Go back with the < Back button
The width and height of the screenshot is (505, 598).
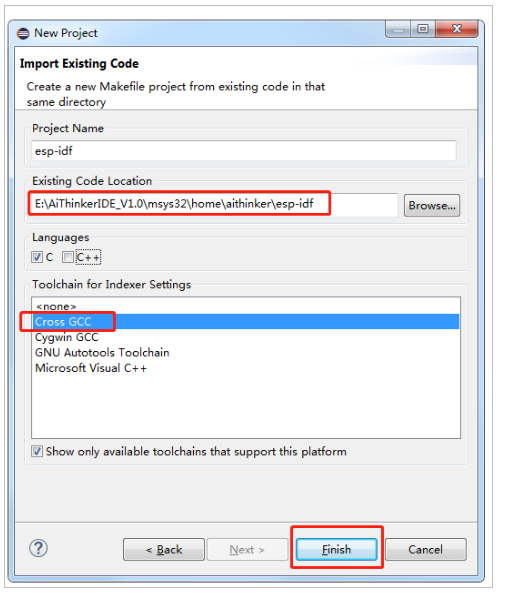164,550
